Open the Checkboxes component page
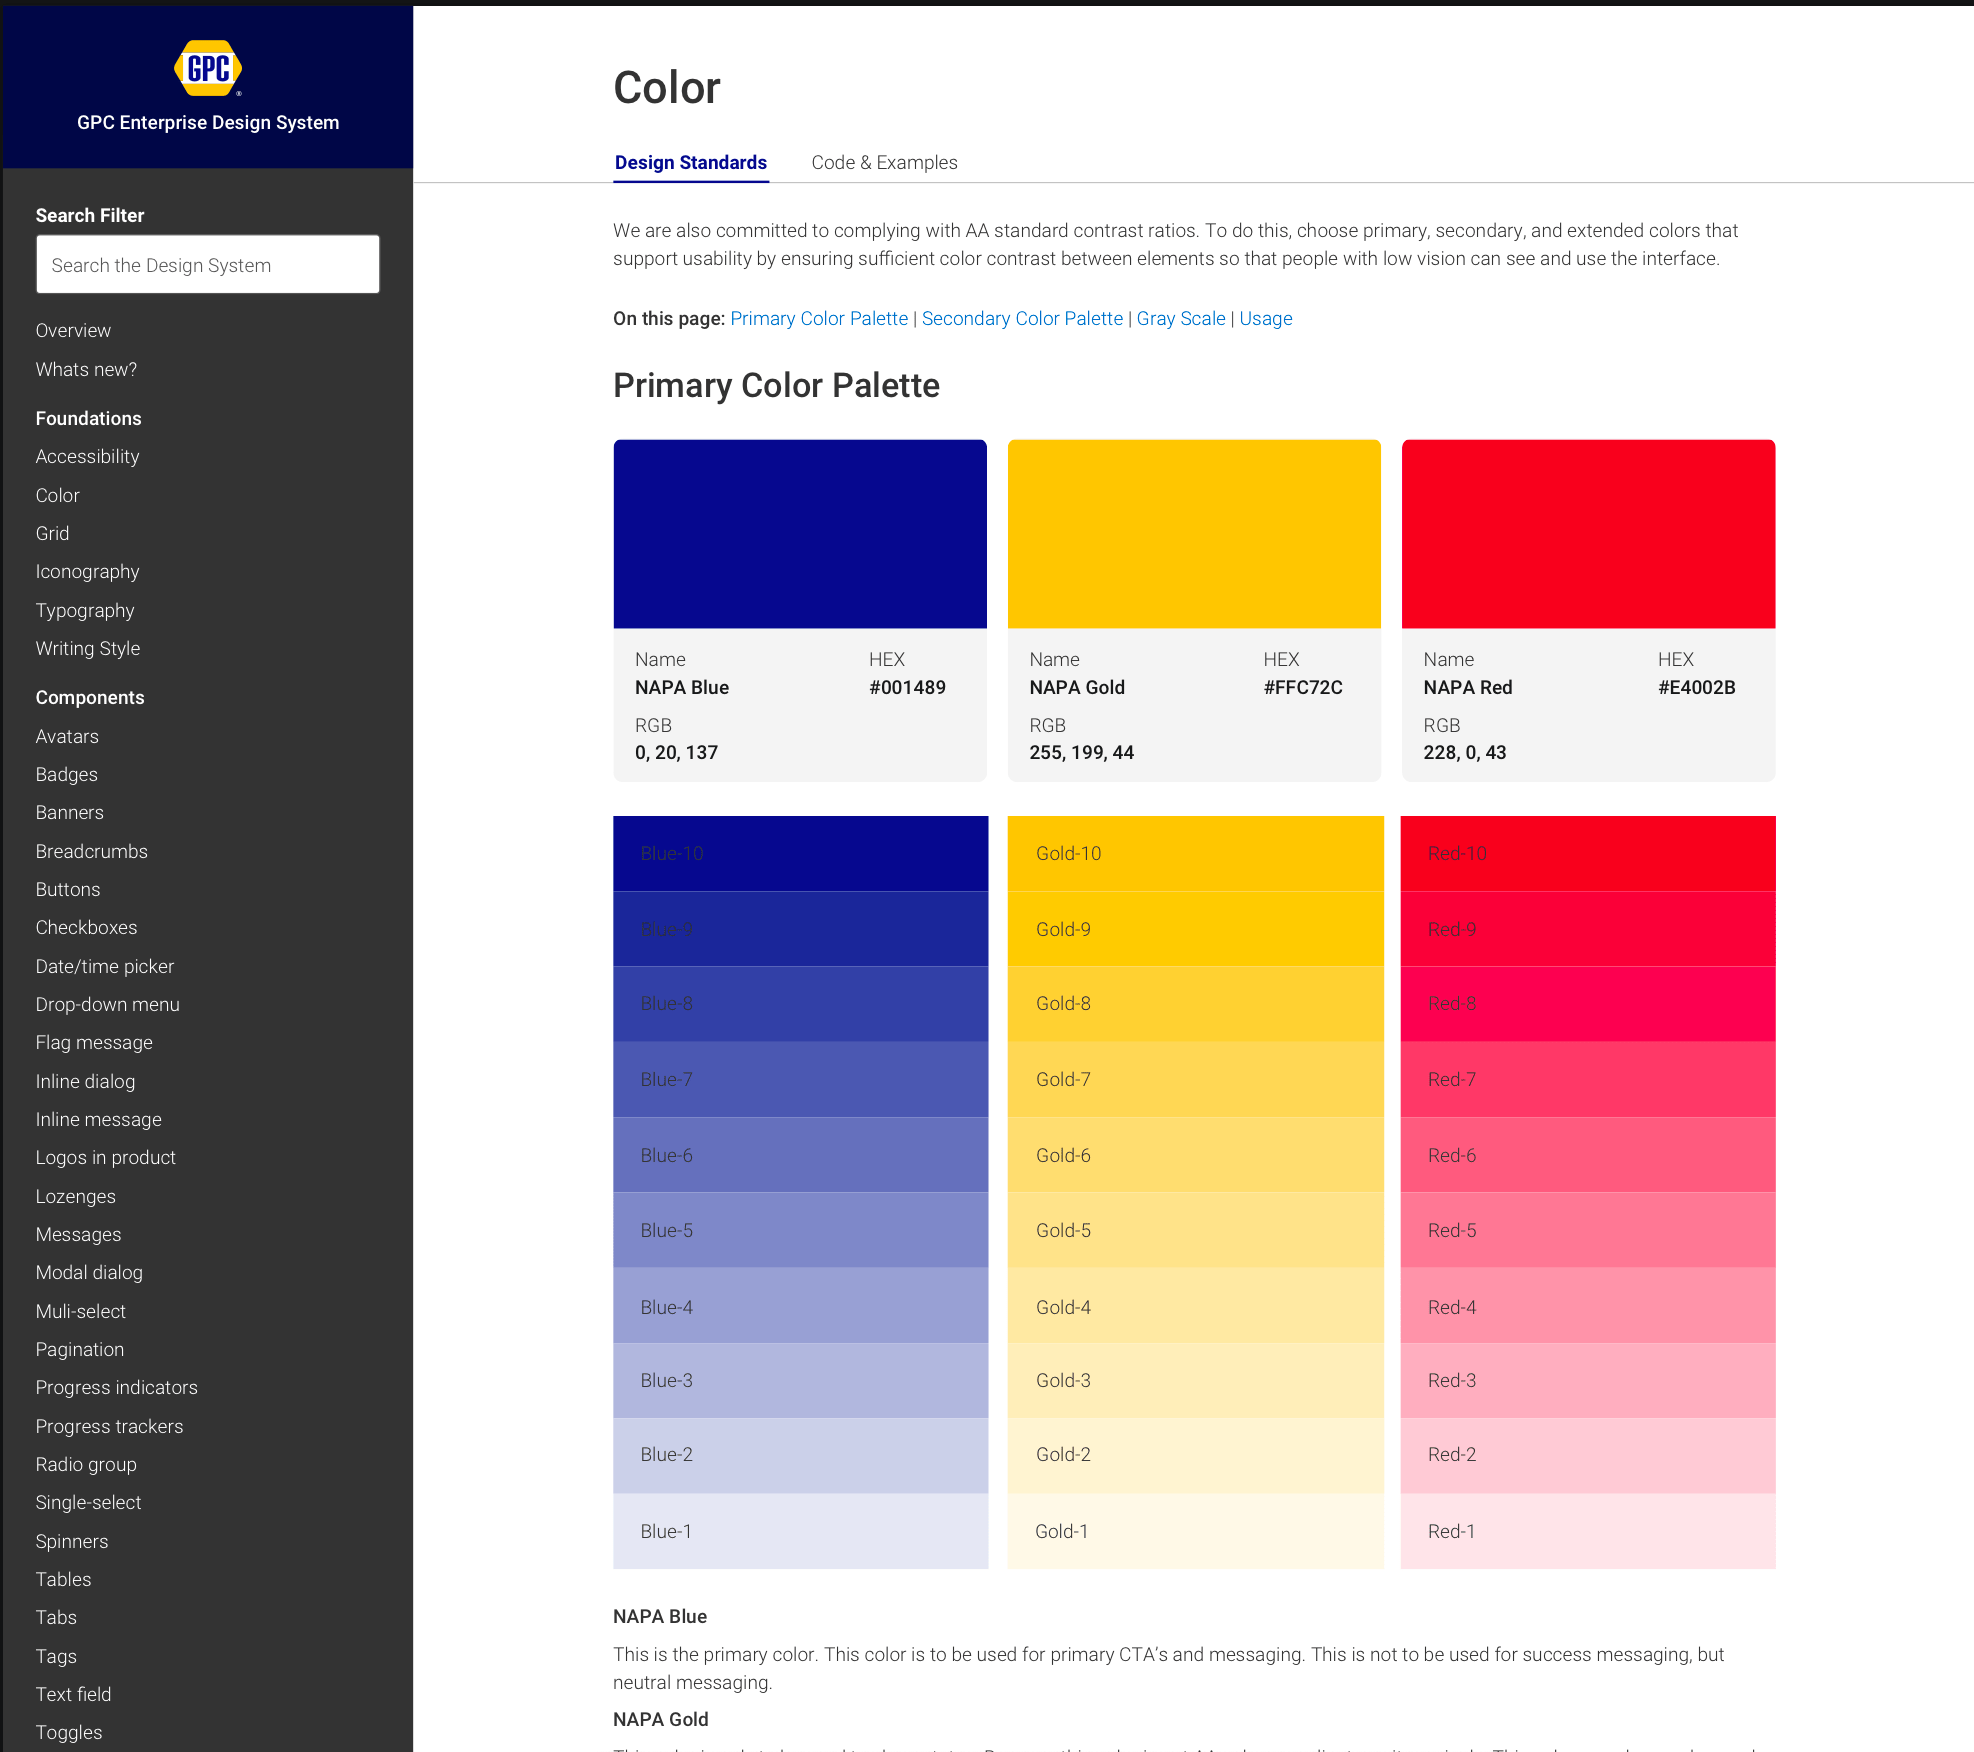Image resolution: width=1974 pixels, height=1752 pixels. 86,927
